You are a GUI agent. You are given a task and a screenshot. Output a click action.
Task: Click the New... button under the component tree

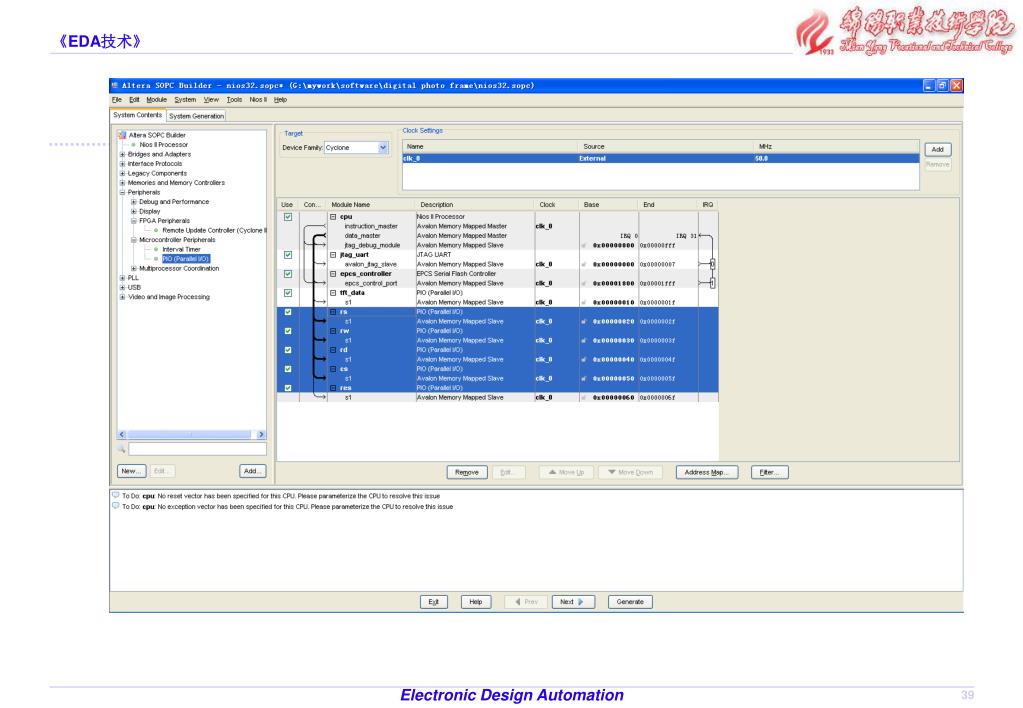pyautogui.click(x=131, y=471)
